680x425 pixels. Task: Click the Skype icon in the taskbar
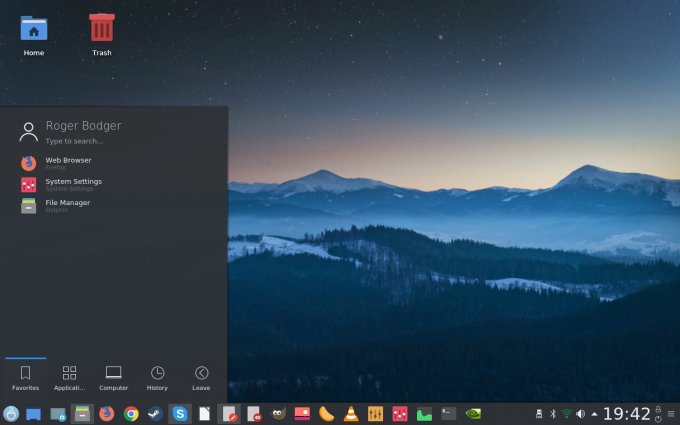point(180,413)
